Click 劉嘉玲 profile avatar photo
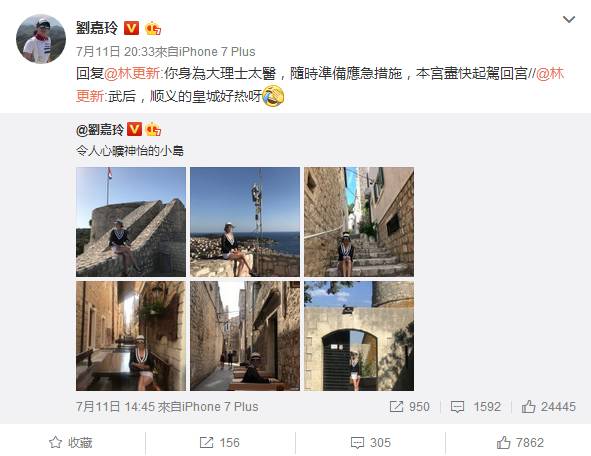 (x=41, y=39)
